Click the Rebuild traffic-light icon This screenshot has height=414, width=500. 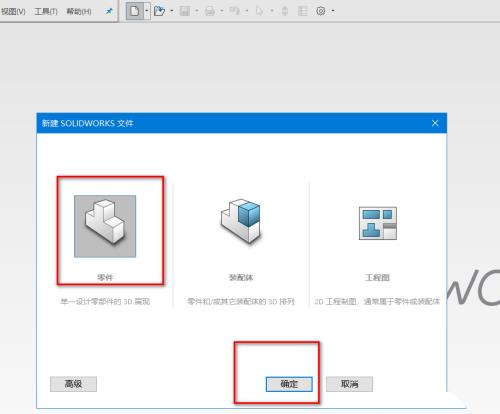285,11
